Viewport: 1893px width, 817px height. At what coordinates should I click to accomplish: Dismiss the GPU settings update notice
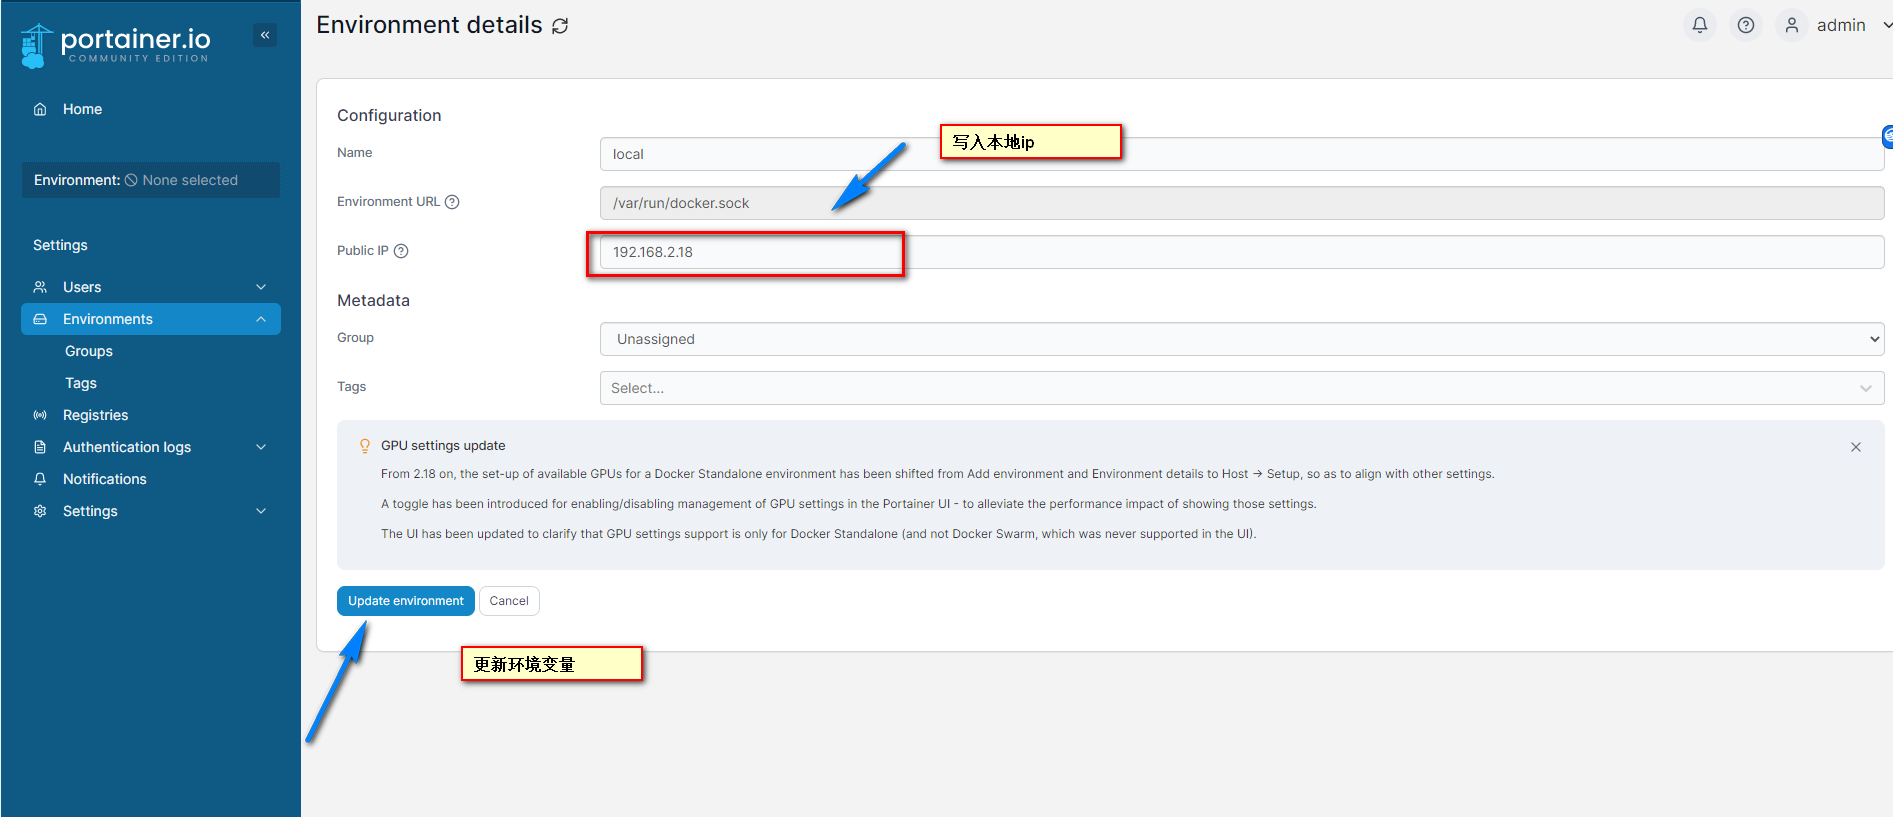1855,447
